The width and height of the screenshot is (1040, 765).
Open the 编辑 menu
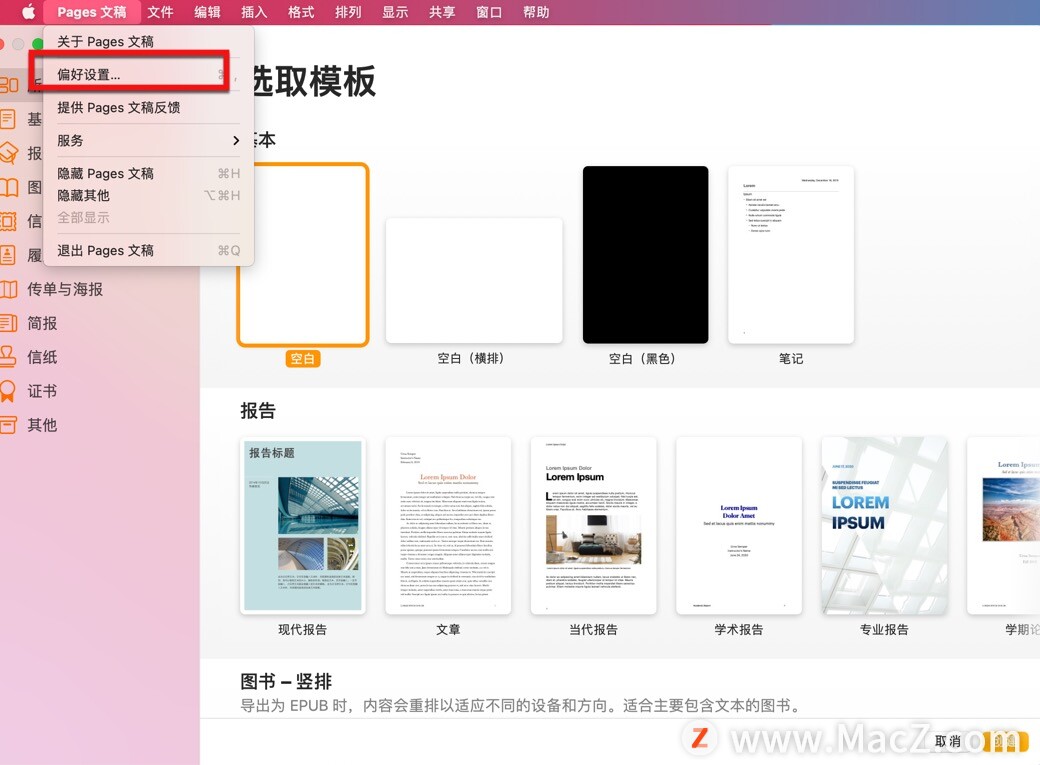pyautogui.click(x=207, y=12)
